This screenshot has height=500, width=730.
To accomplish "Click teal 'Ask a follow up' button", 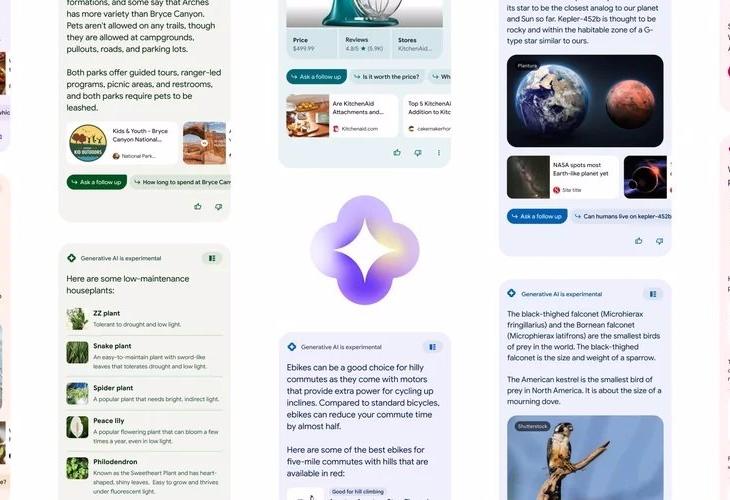I will coord(317,77).
